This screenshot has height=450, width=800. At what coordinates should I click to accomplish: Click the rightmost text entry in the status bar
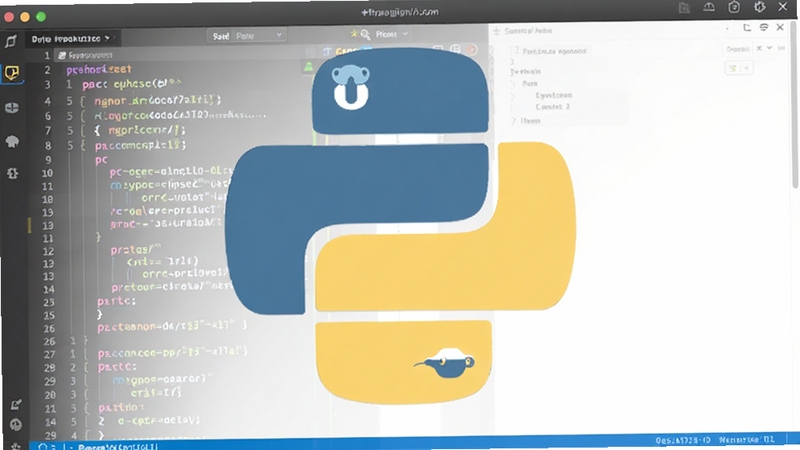click(x=746, y=440)
